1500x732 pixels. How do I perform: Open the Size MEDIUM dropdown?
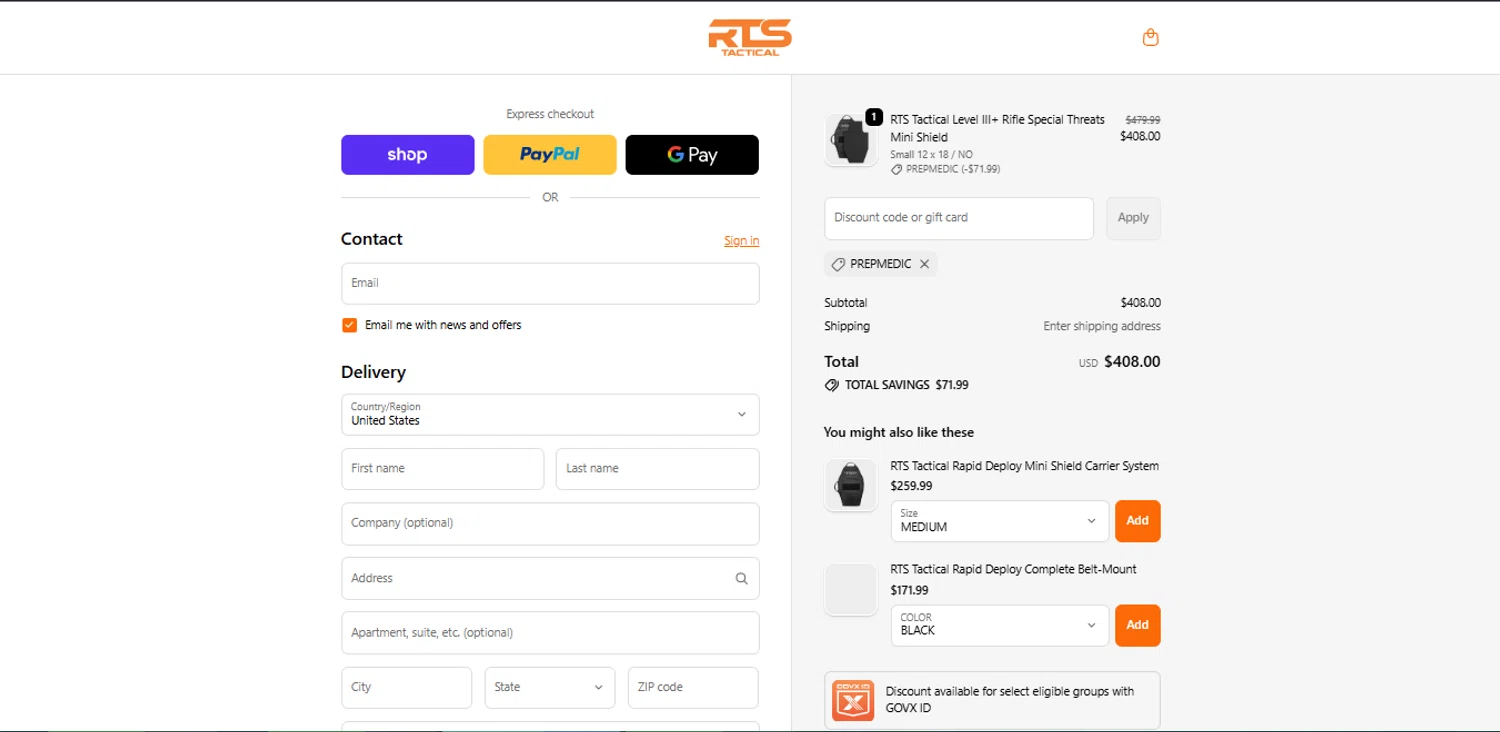(x=1000, y=521)
